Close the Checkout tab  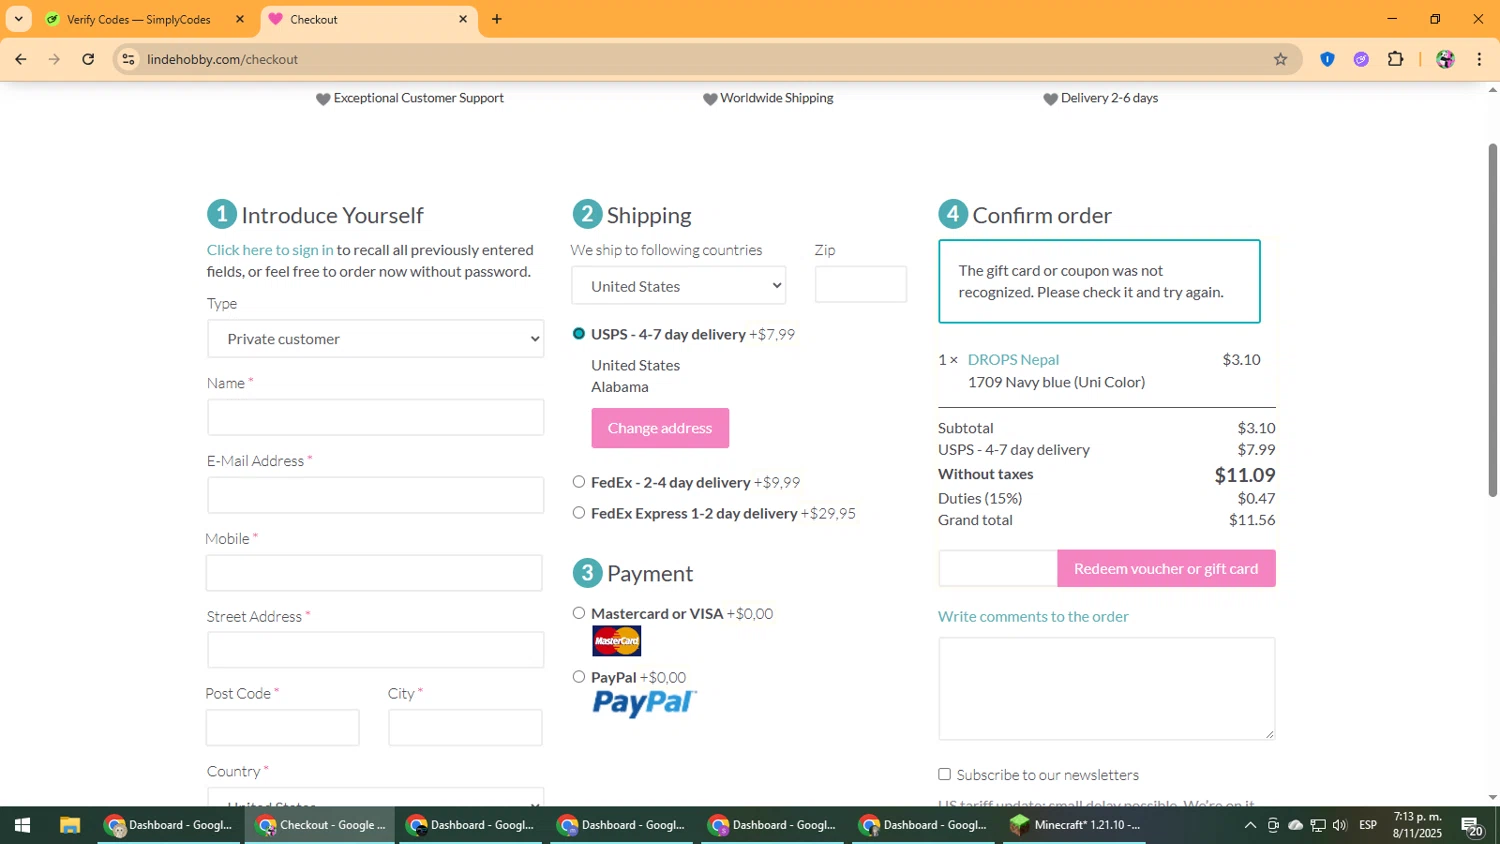463,19
